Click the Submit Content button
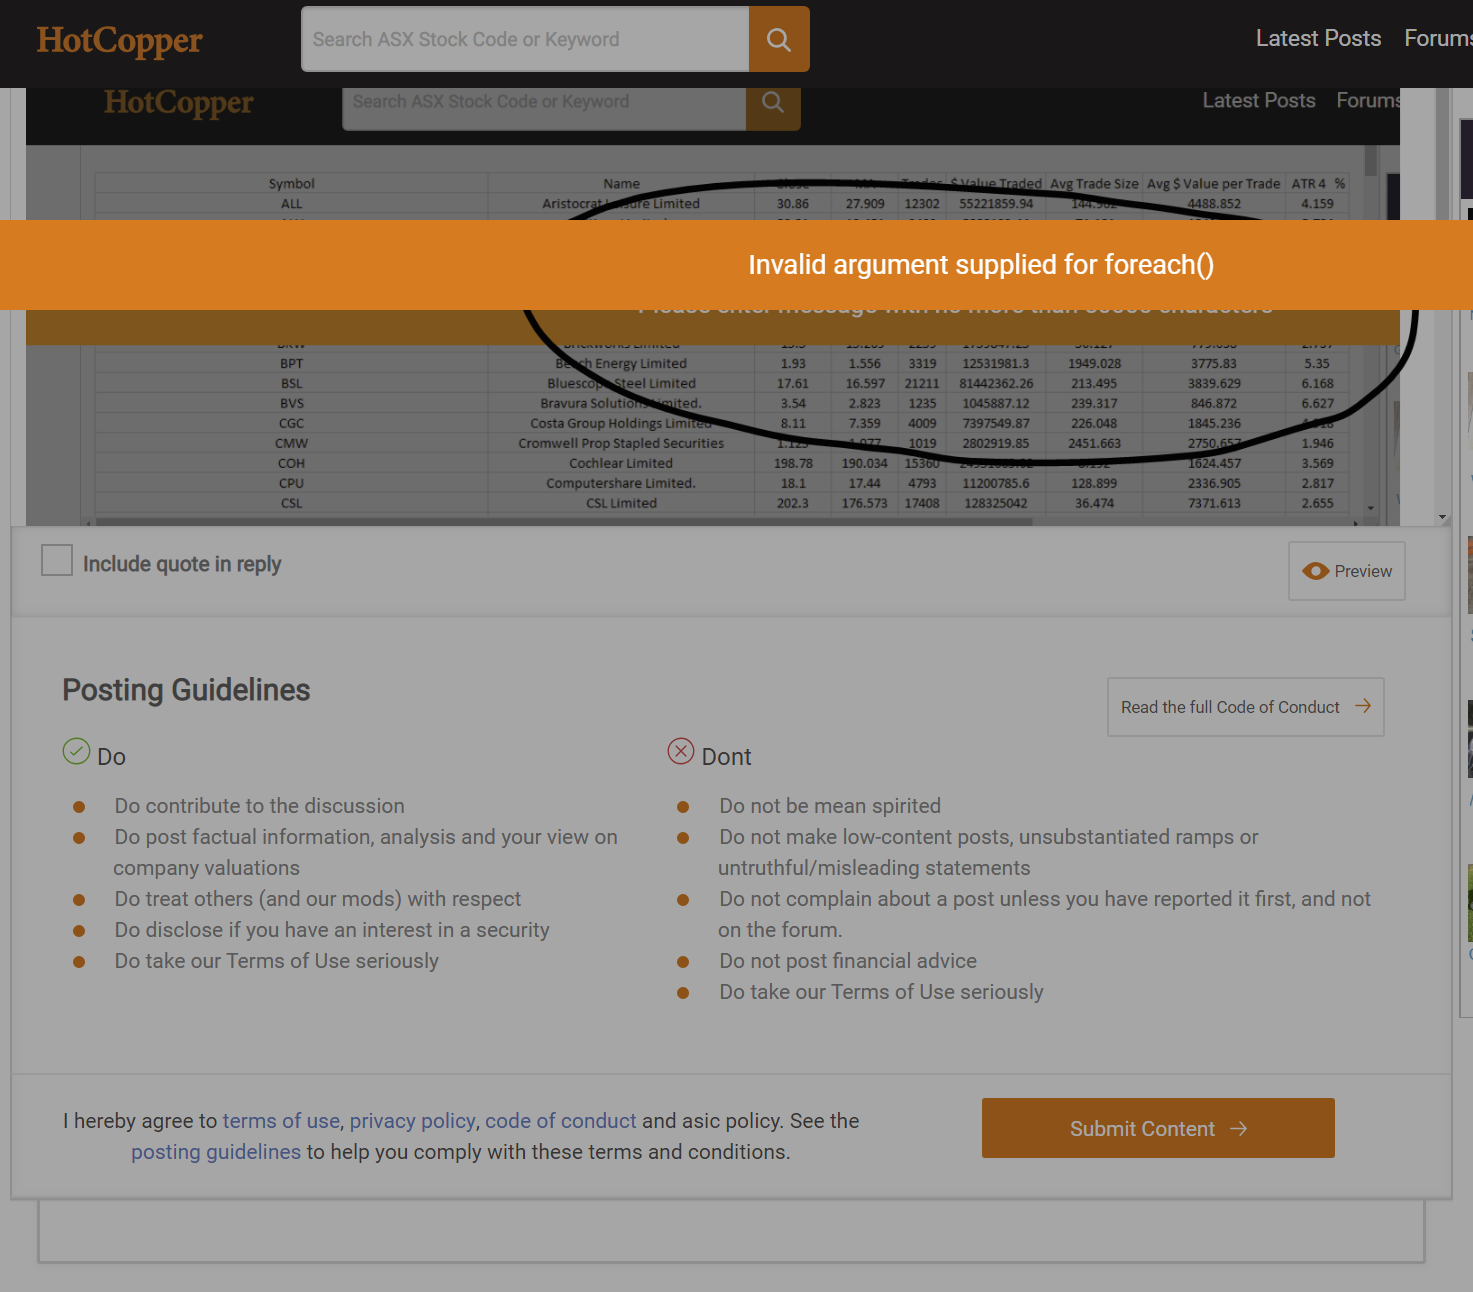 (1158, 1128)
